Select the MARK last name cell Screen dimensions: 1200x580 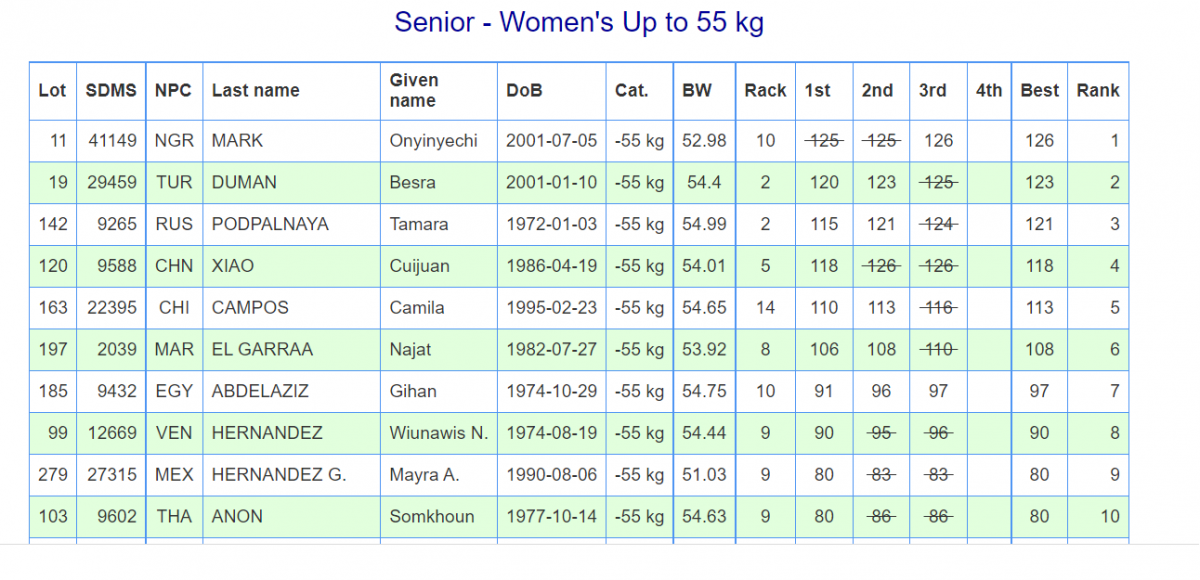coord(236,141)
